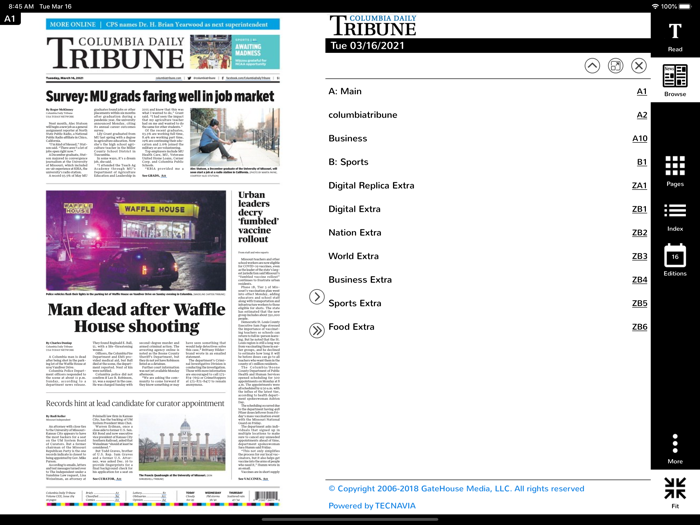
Task: Click the Tue 03/16/2021 date bar
Action: [x=488, y=46]
